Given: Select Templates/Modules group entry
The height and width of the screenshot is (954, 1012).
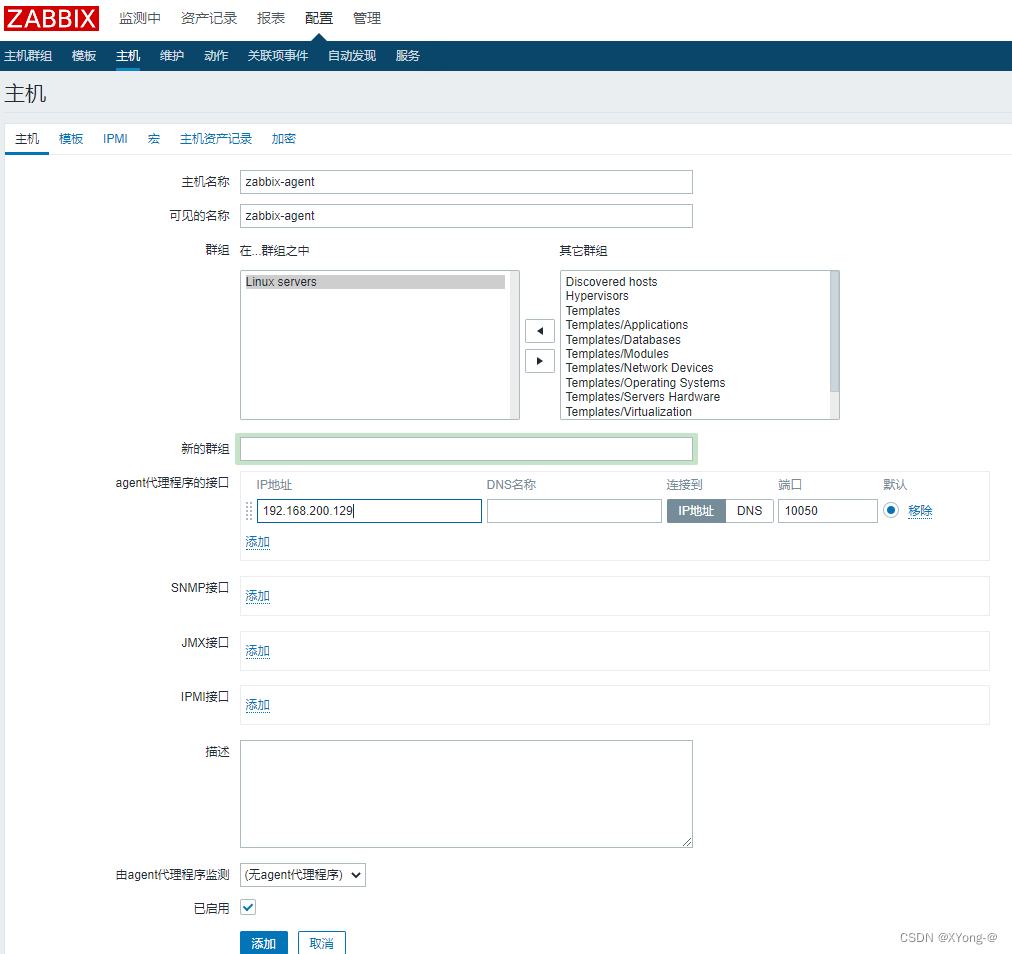Looking at the screenshot, I should click(x=617, y=354).
